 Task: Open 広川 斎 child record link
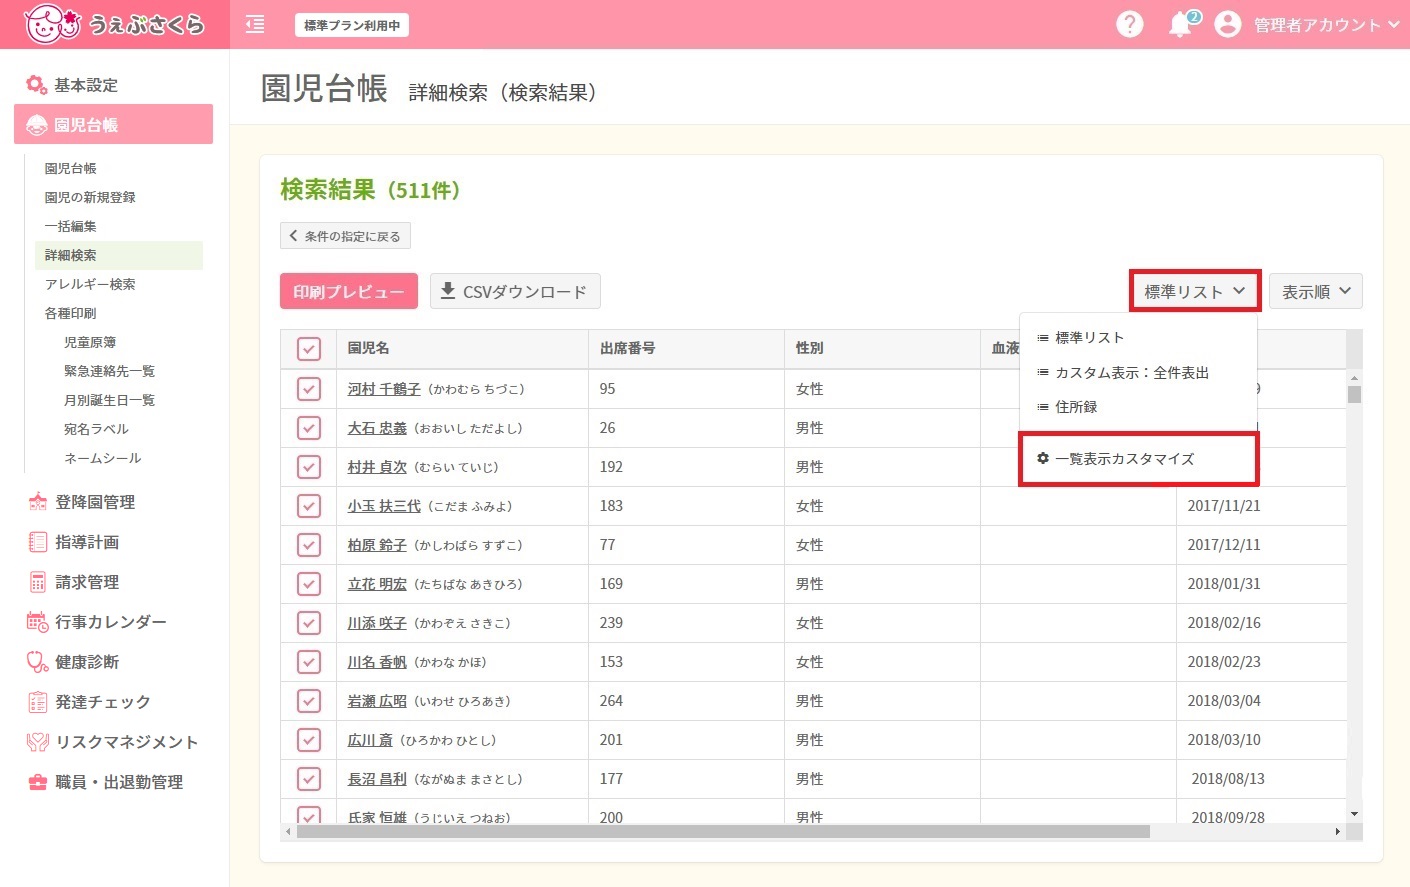(370, 740)
